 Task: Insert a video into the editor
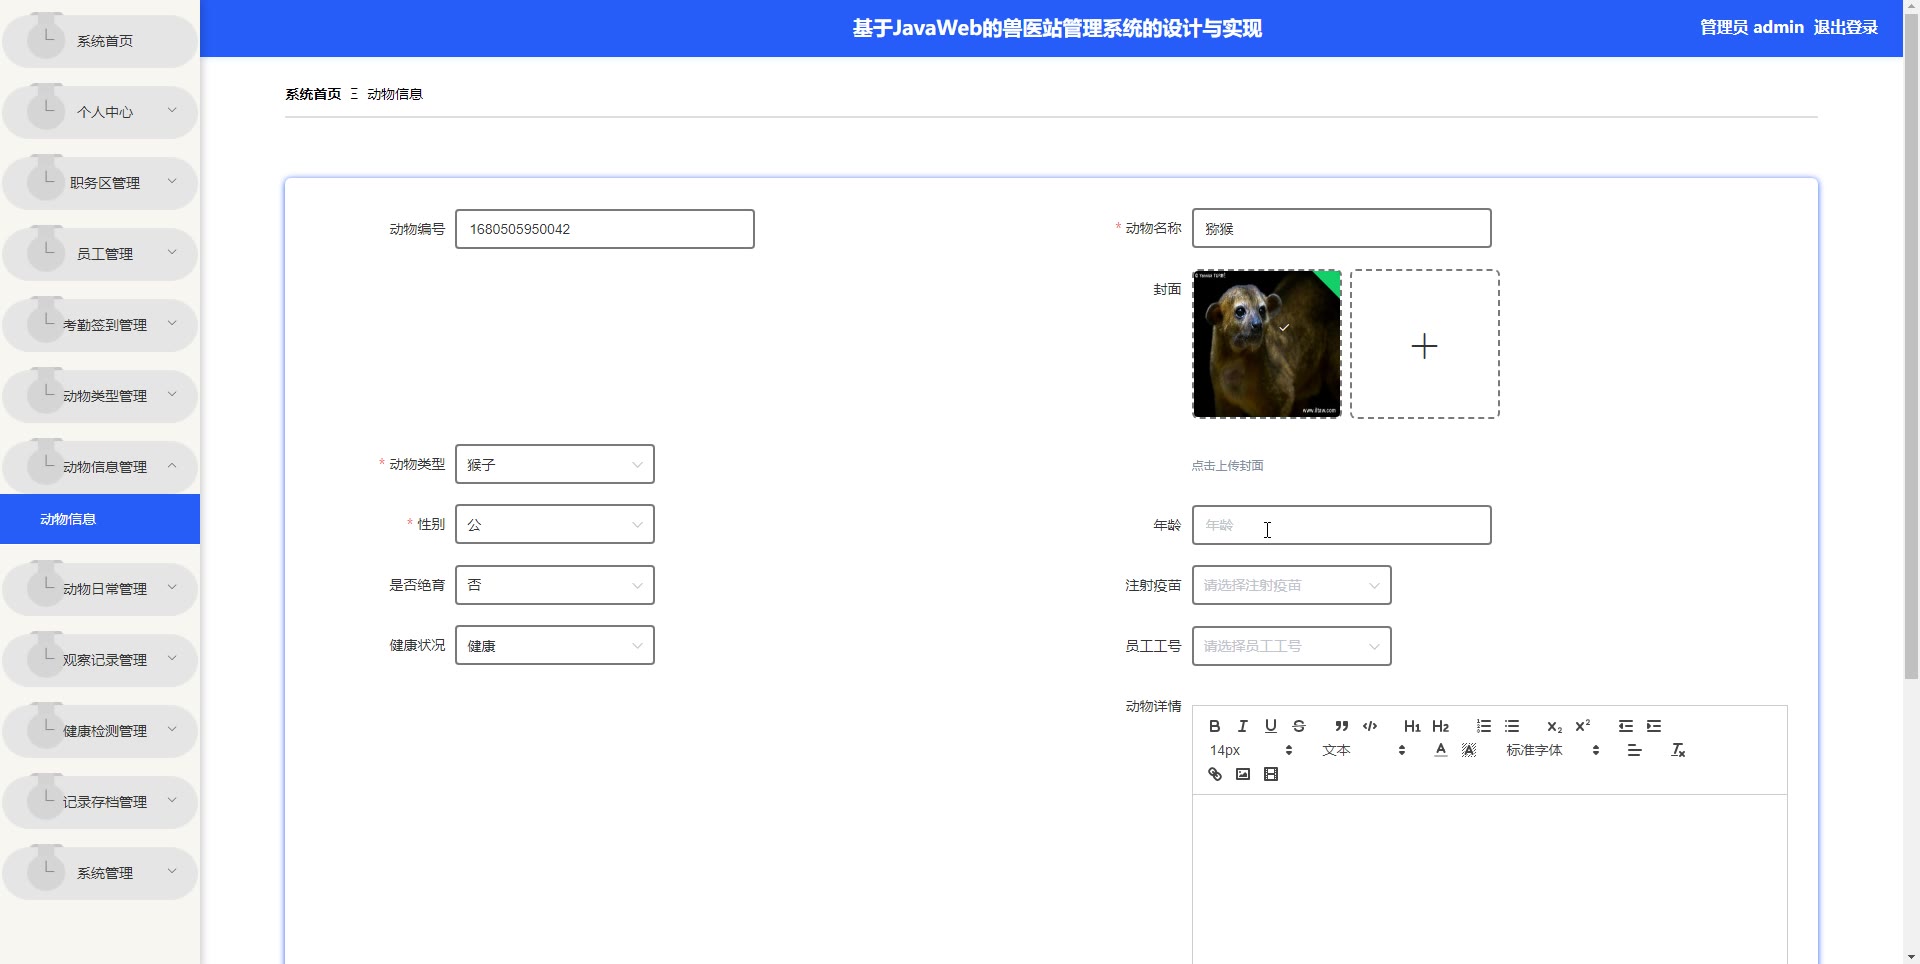pos(1270,774)
